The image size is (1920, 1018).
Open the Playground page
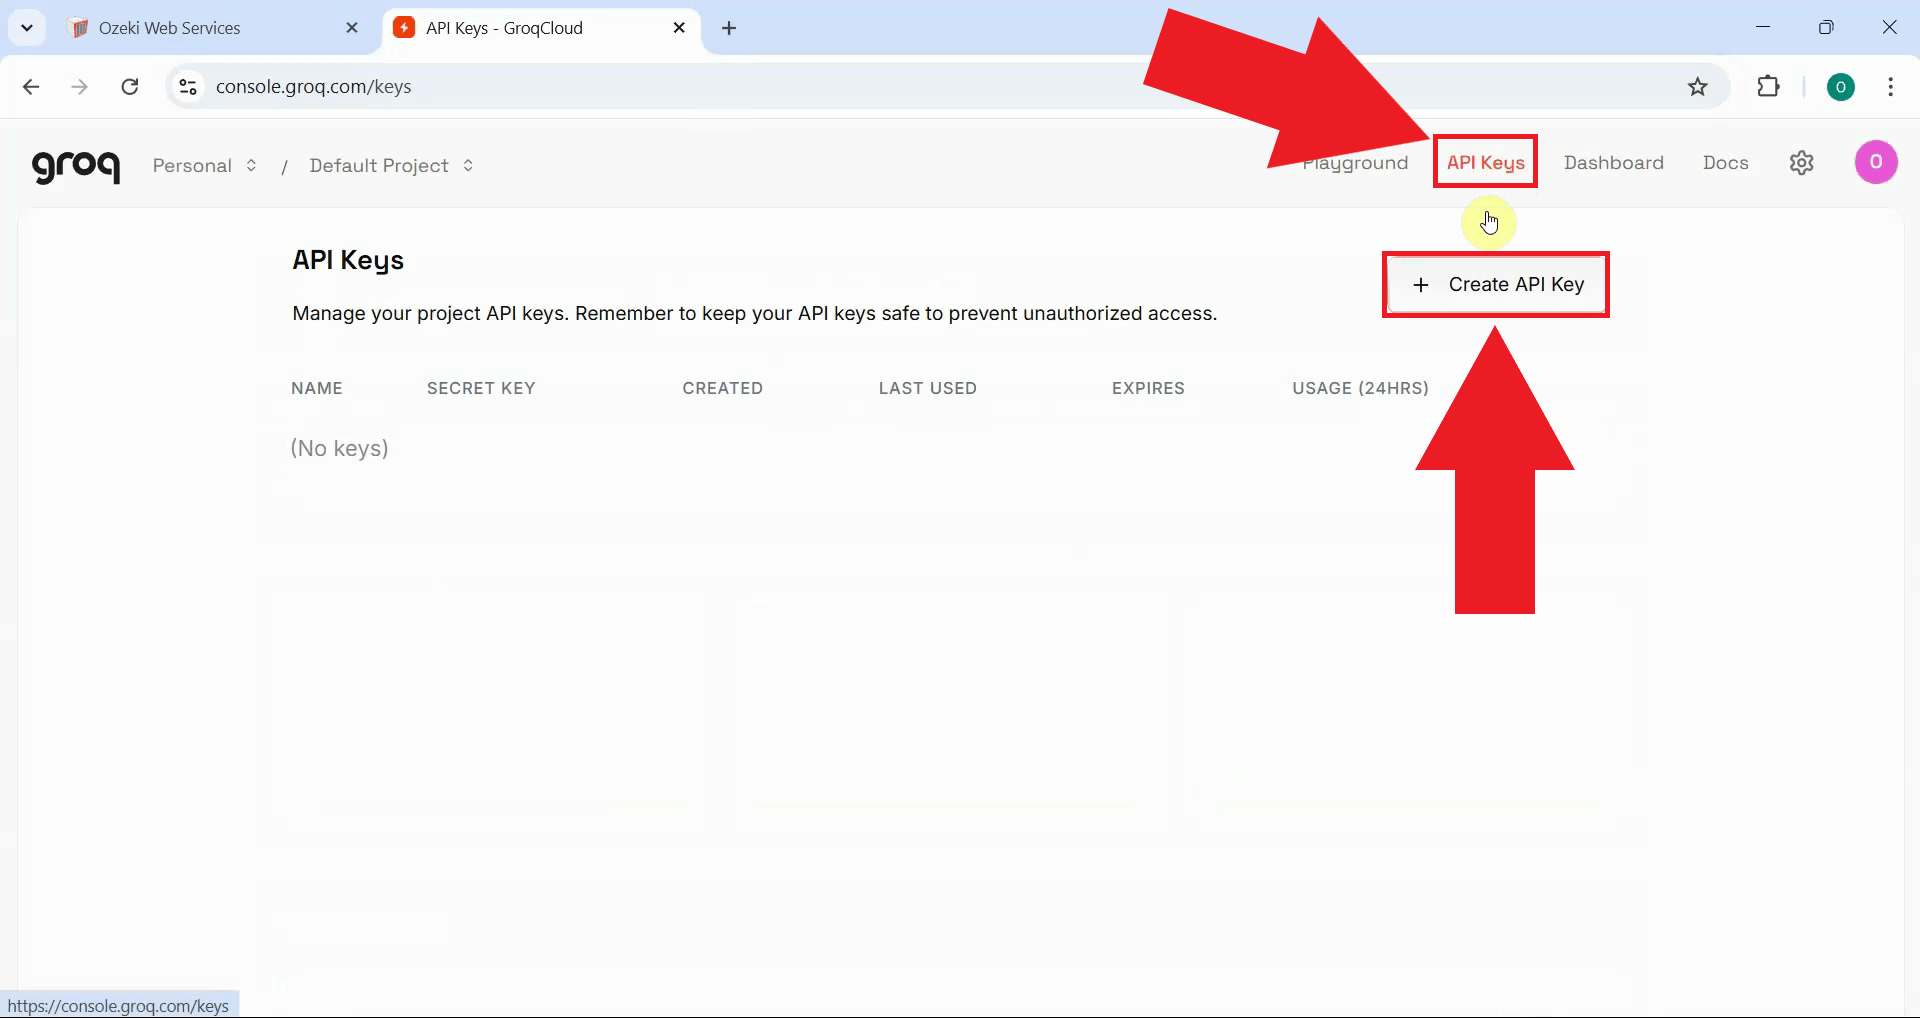pyautogui.click(x=1355, y=162)
